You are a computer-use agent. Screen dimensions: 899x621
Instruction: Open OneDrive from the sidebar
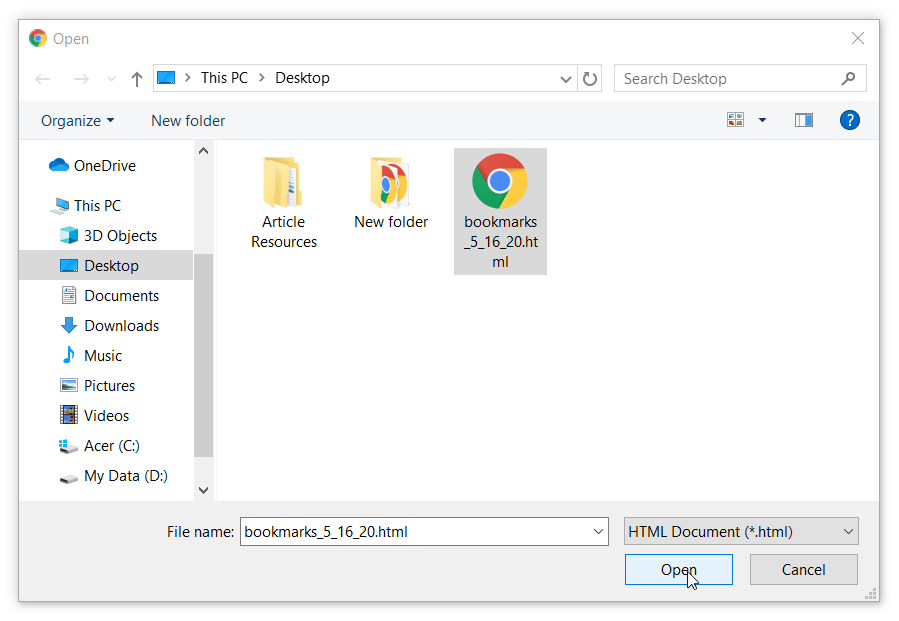pyautogui.click(x=105, y=165)
